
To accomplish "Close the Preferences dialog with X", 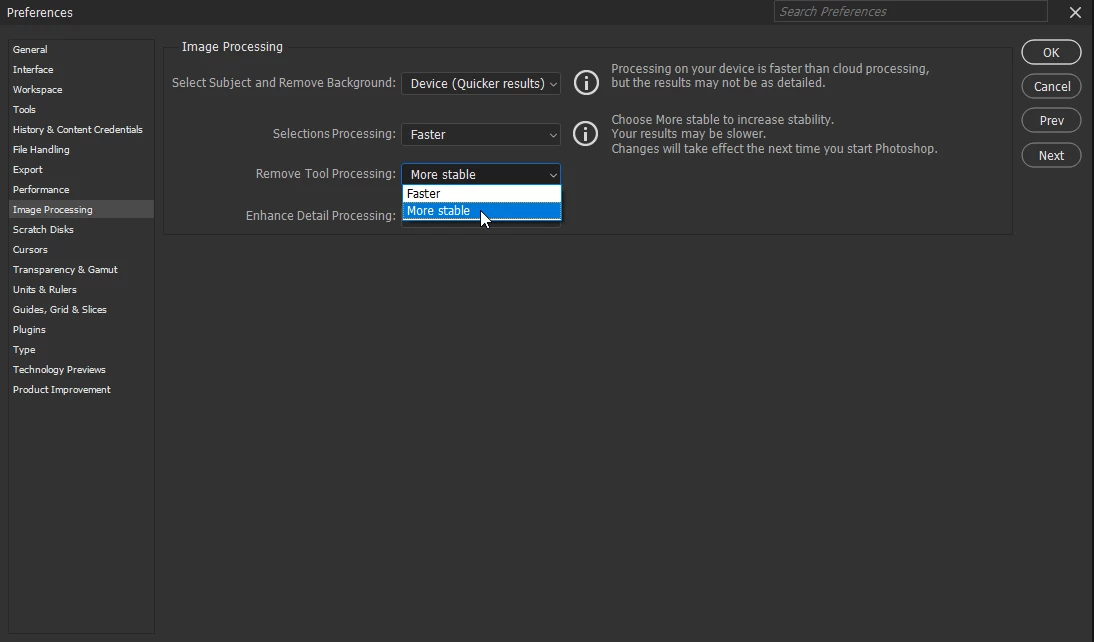I will (x=1075, y=12).
